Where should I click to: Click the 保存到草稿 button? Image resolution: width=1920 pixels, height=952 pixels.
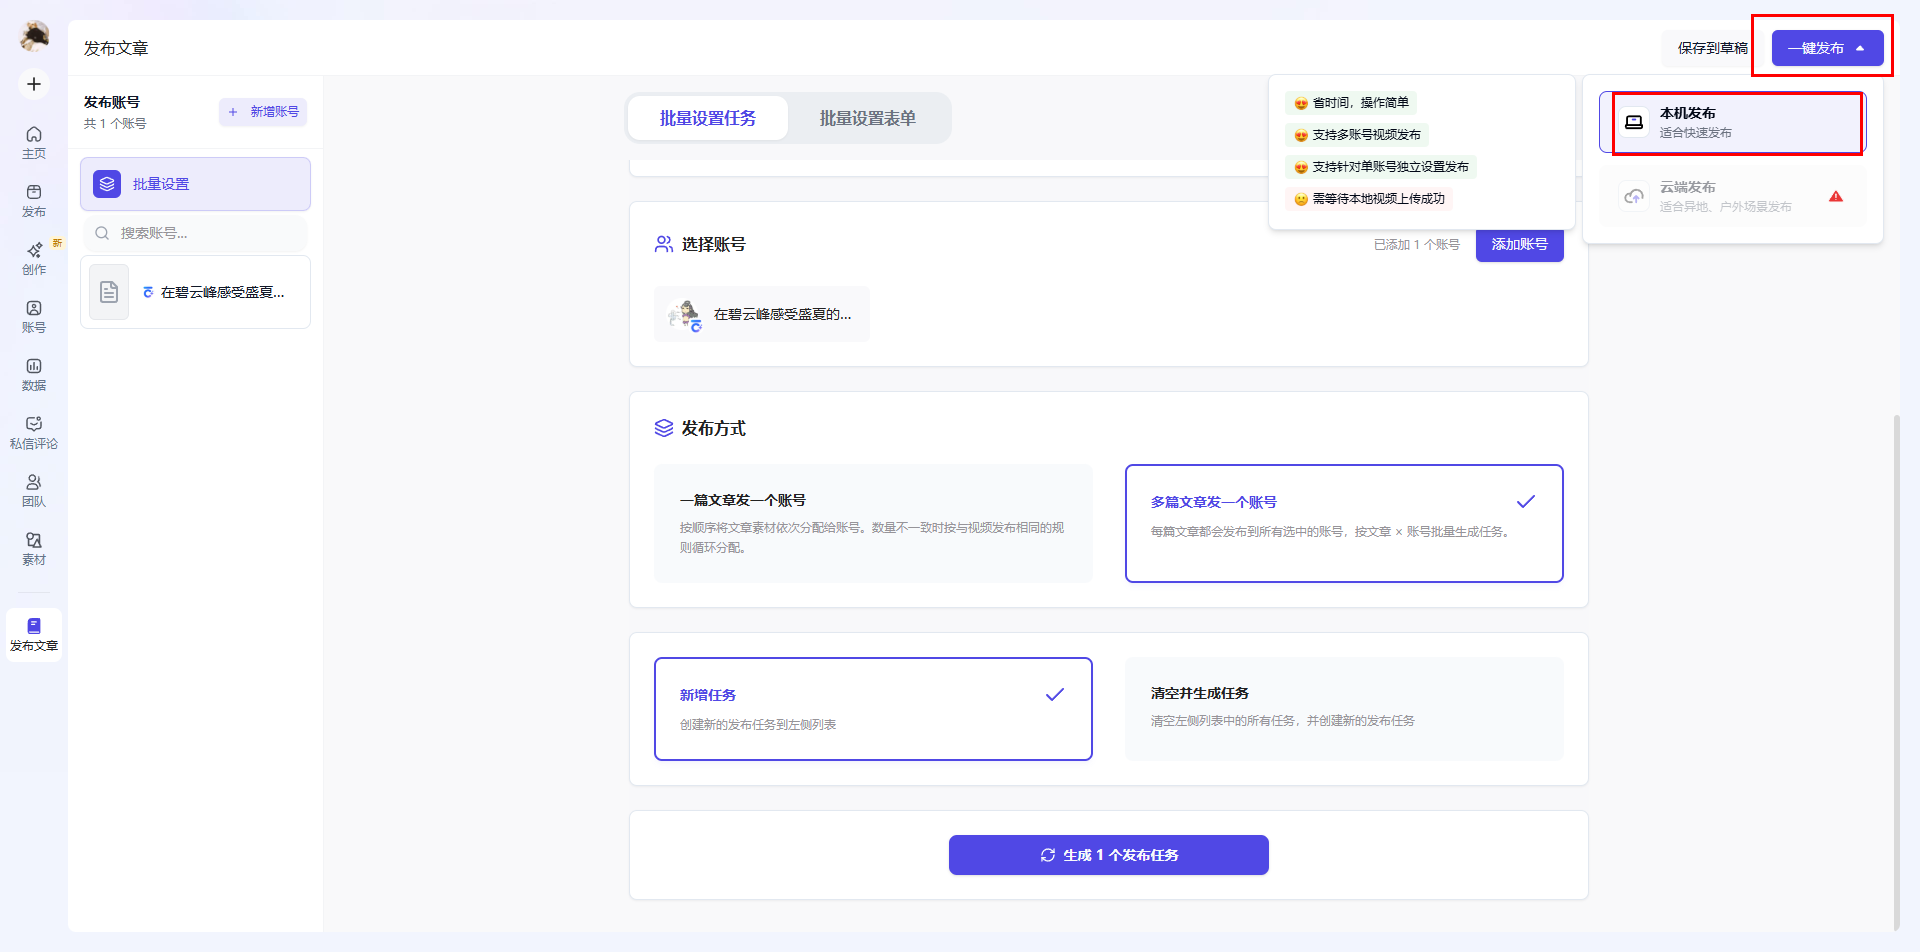(1712, 48)
